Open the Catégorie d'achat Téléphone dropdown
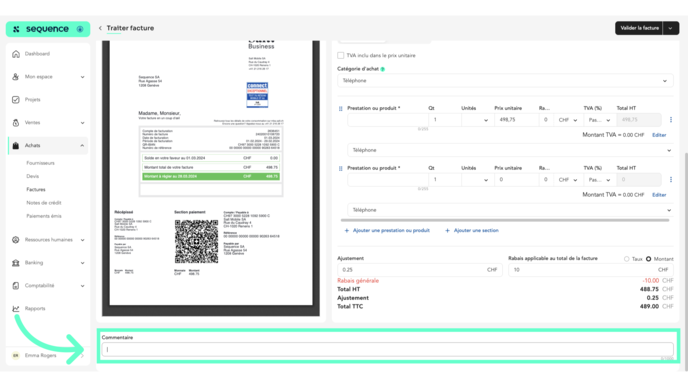 click(505, 81)
